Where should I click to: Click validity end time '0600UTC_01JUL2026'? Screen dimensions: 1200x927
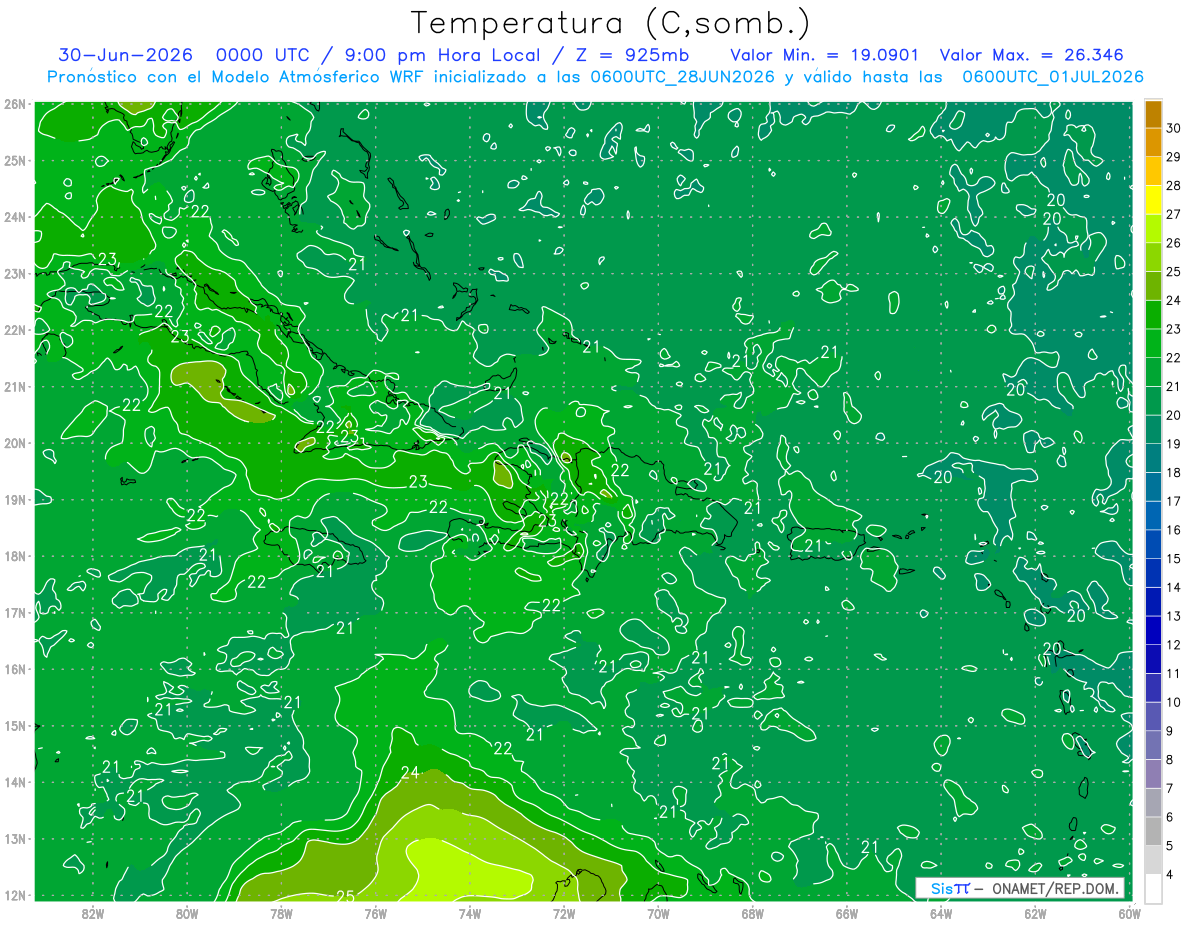(x=1052, y=77)
